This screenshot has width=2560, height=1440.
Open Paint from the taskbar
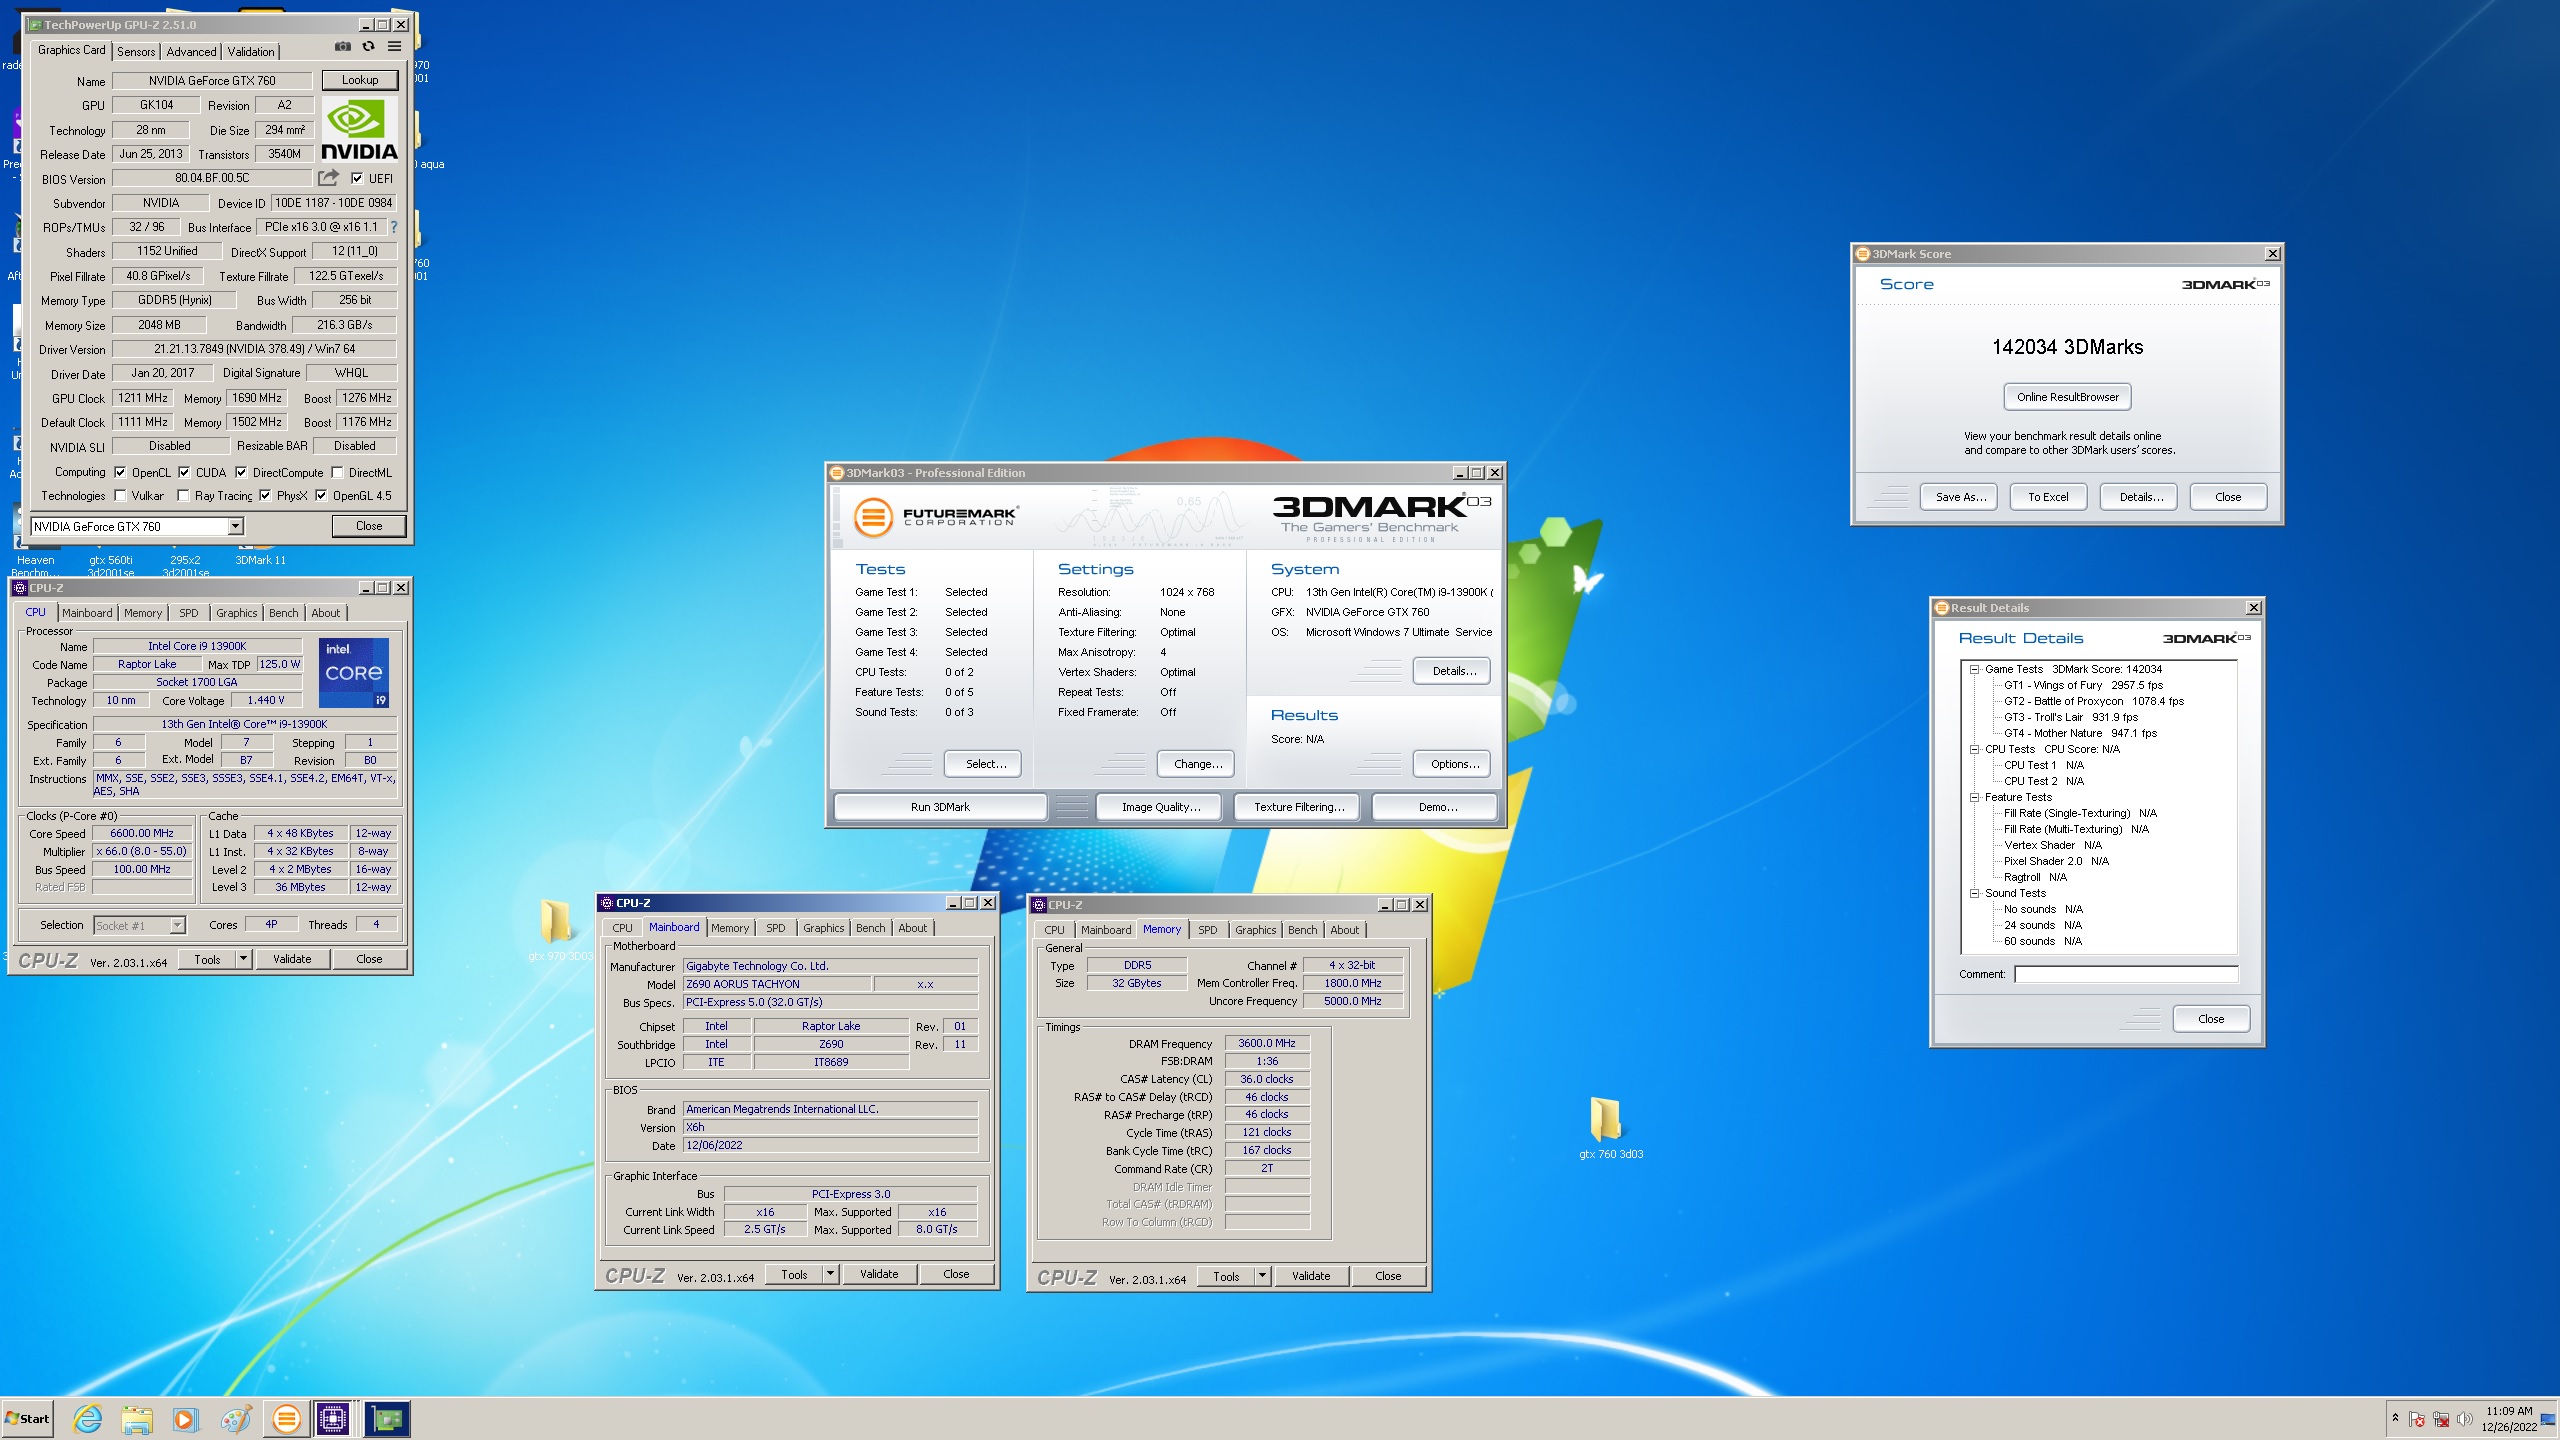click(235, 1418)
